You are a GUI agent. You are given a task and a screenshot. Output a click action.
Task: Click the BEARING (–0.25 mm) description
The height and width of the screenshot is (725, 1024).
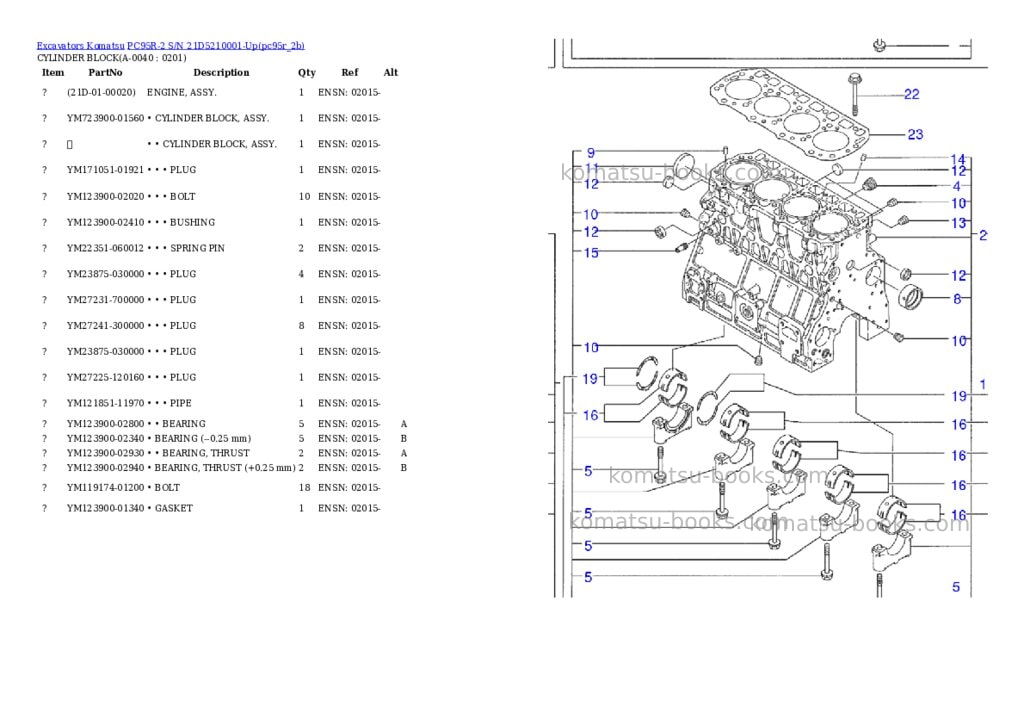(x=202, y=439)
